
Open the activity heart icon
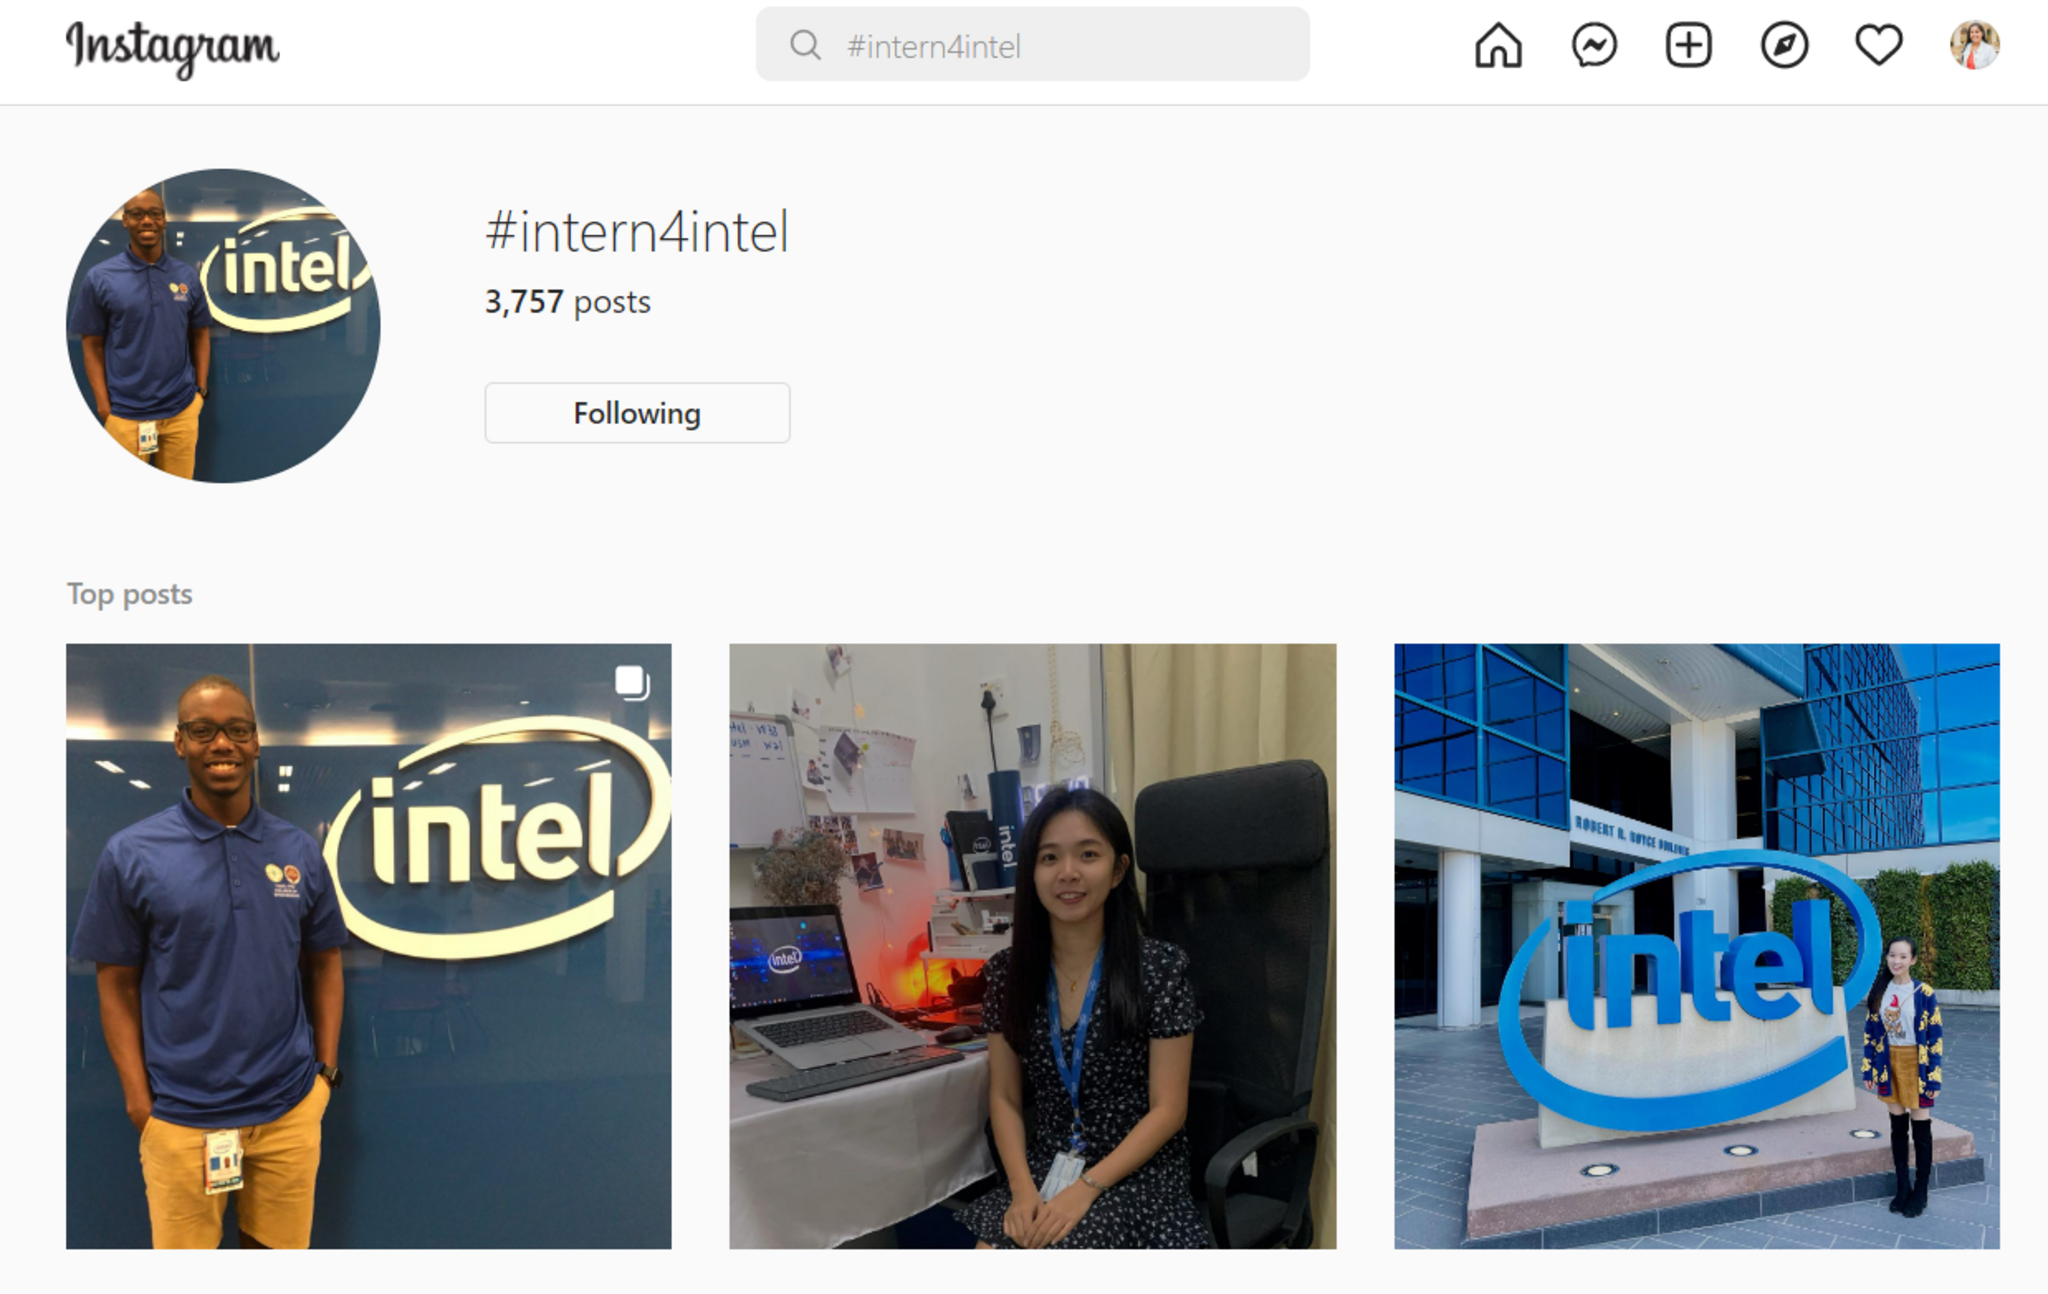tap(1878, 46)
